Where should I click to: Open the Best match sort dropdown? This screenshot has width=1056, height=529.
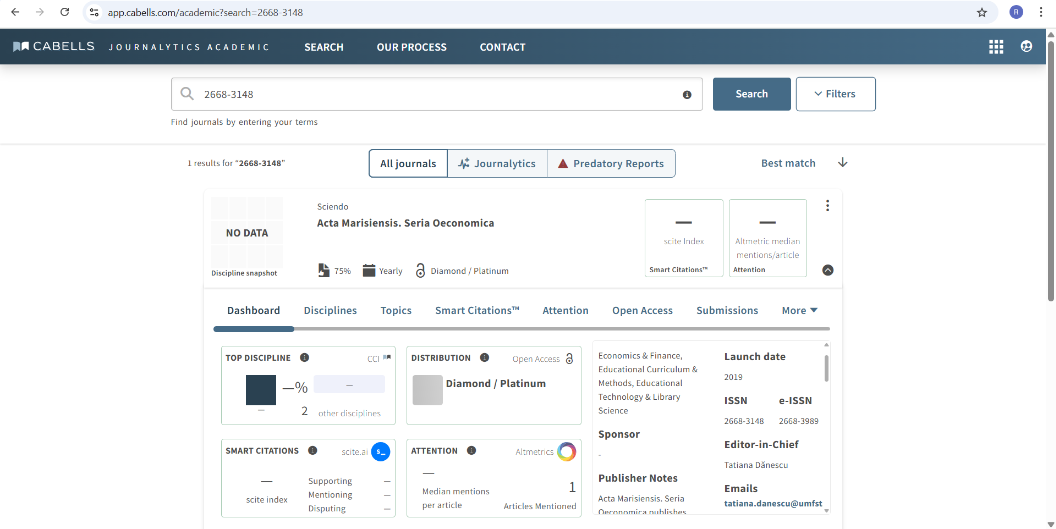(788, 163)
